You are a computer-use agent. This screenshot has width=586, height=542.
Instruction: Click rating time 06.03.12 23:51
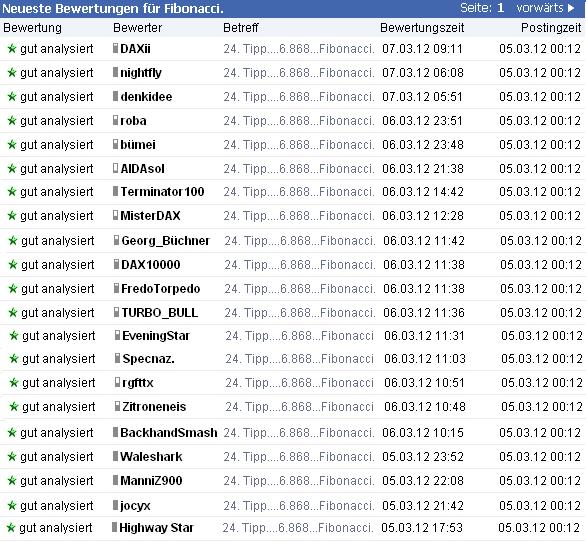point(422,120)
